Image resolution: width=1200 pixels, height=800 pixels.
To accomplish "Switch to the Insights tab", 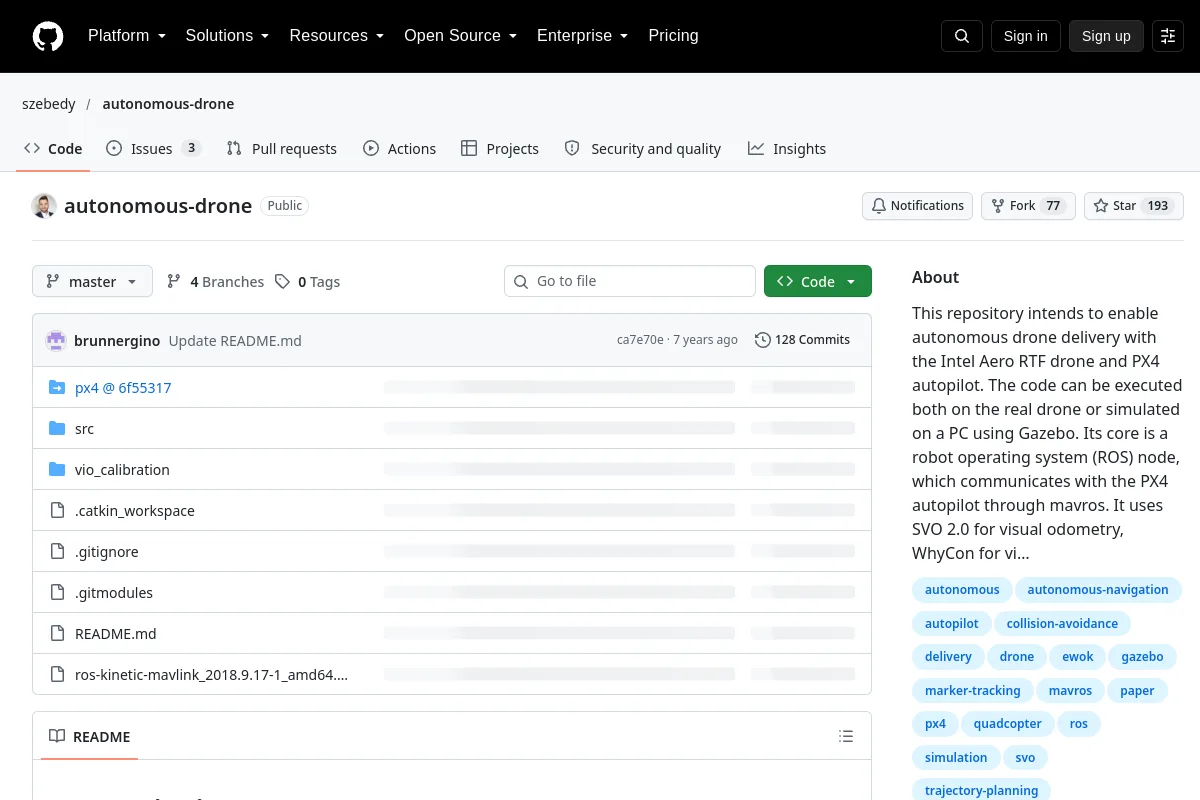I will point(787,148).
